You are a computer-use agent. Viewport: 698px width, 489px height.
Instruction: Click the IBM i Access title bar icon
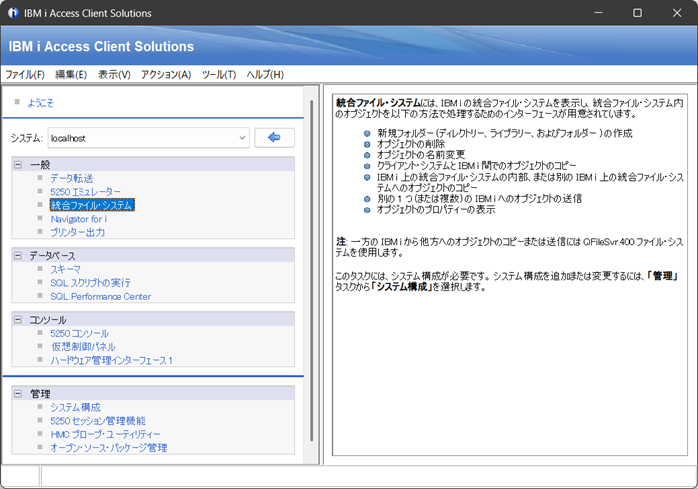13,13
